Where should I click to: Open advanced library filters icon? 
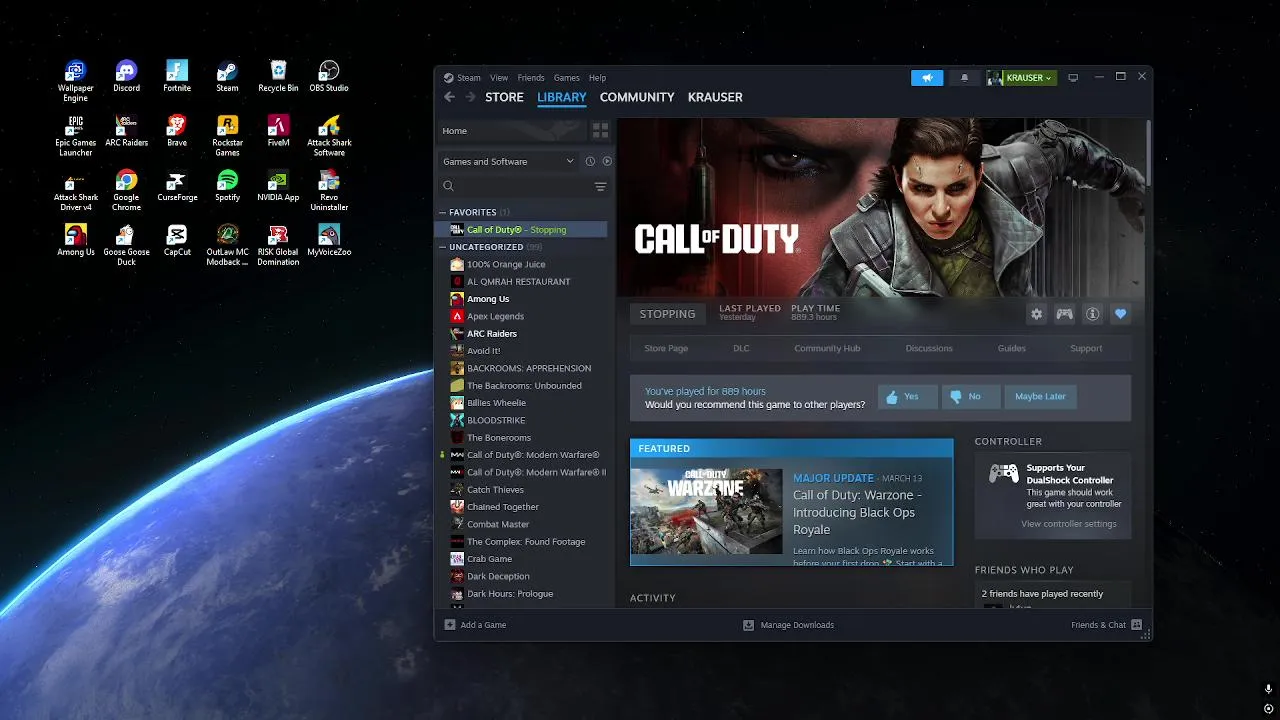point(600,186)
